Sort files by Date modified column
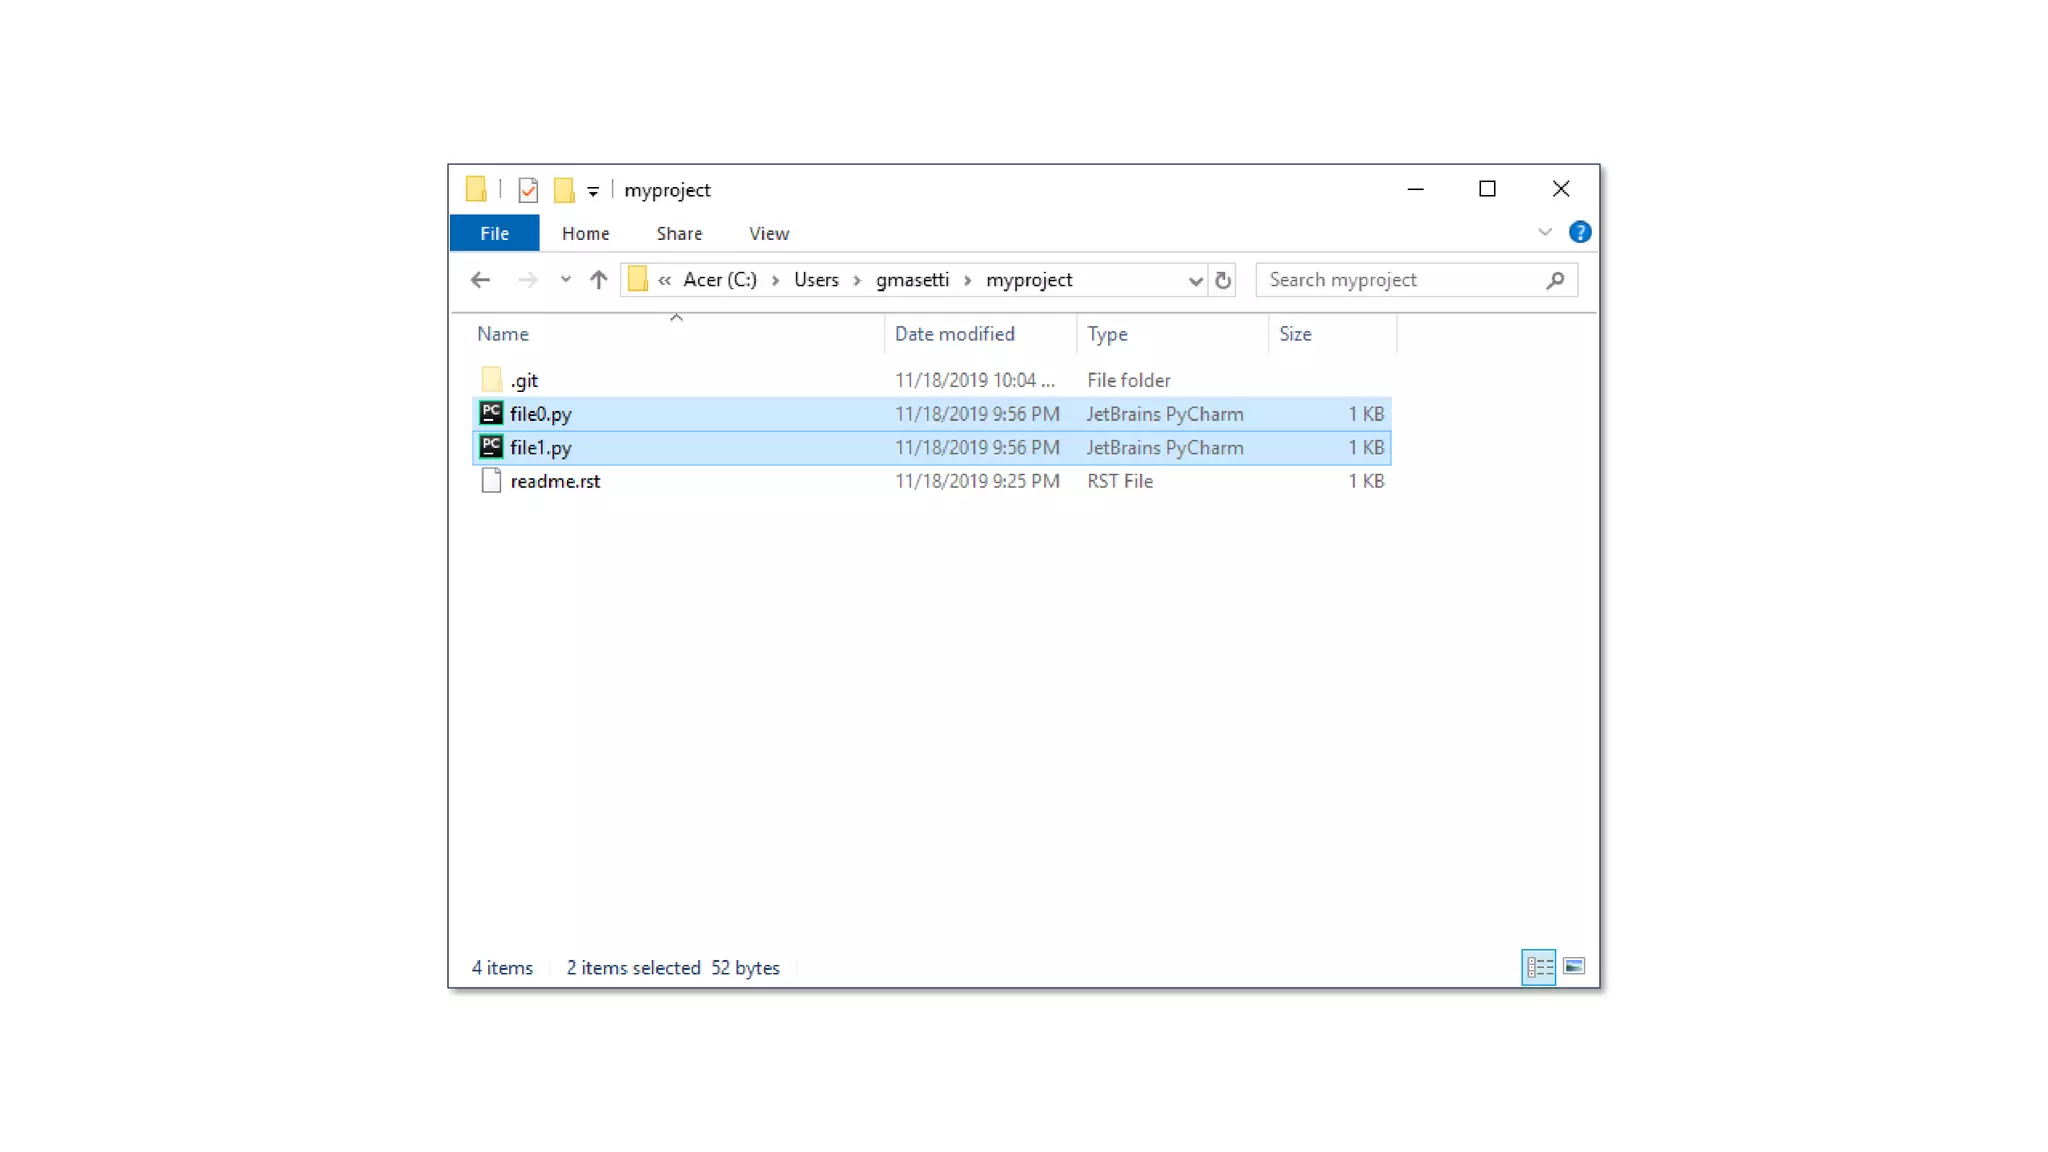Image resolution: width=2048 pixels, height=1152 pixels. pyautogui.click(x=954, y=334)
